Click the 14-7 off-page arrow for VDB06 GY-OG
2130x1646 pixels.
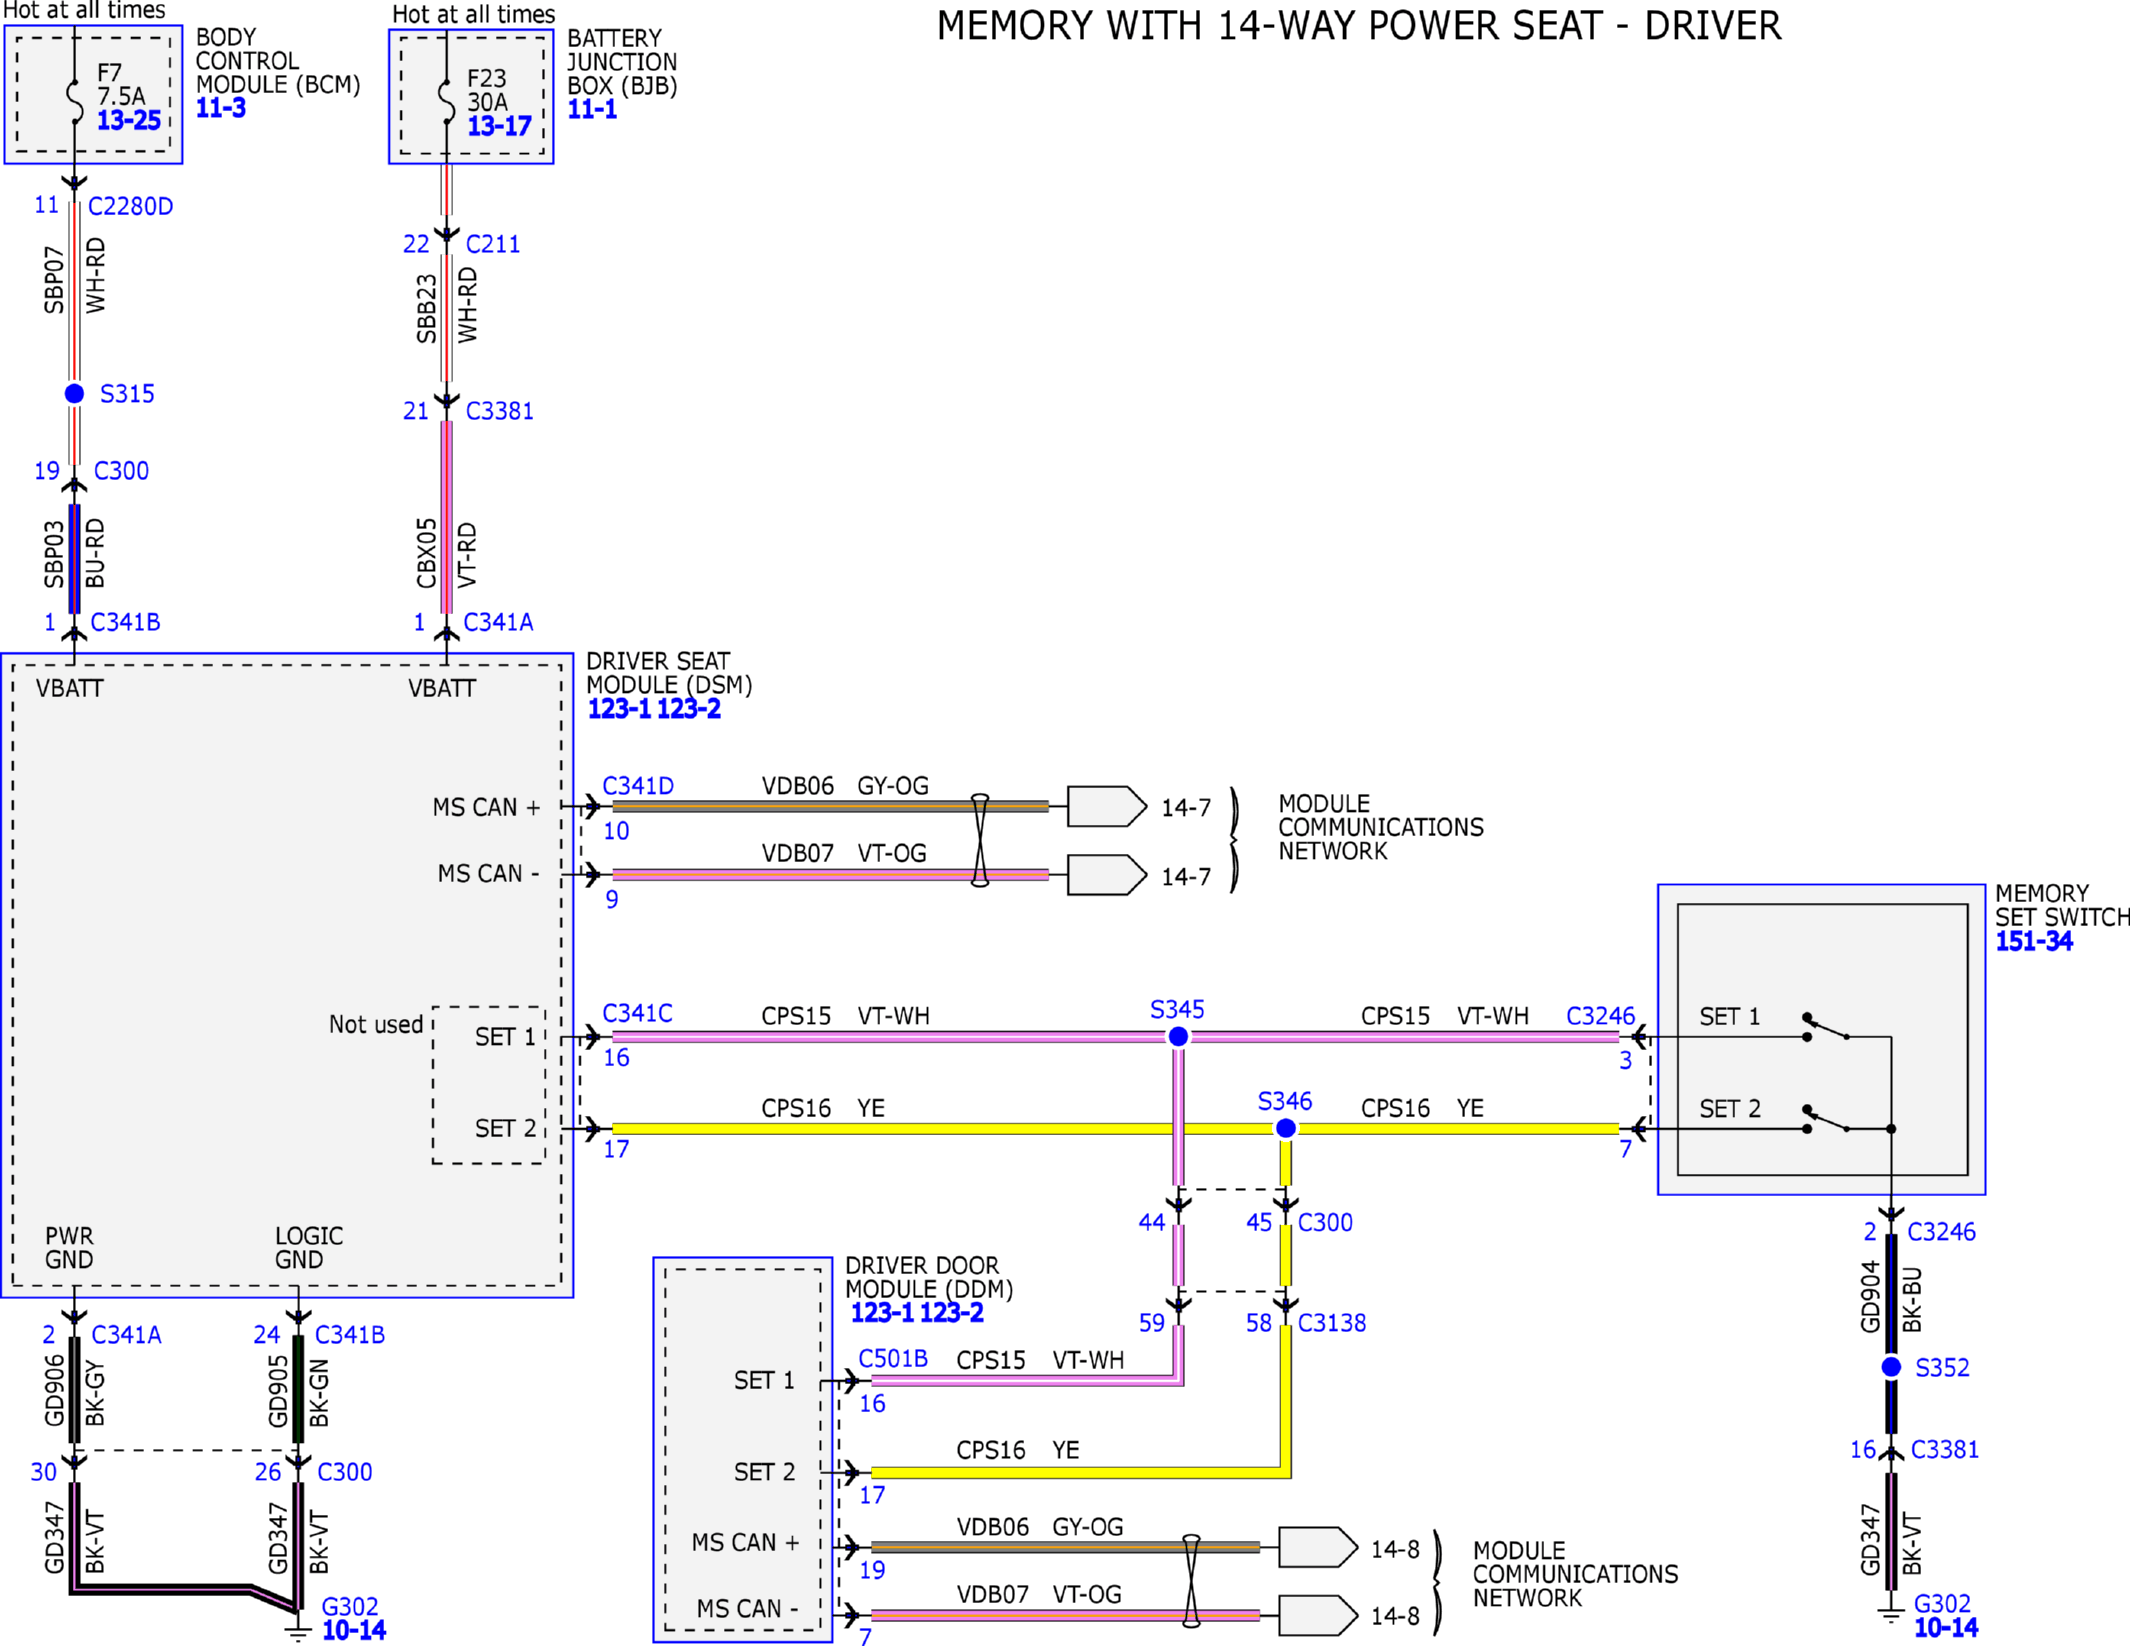(x=1107, y=806)
